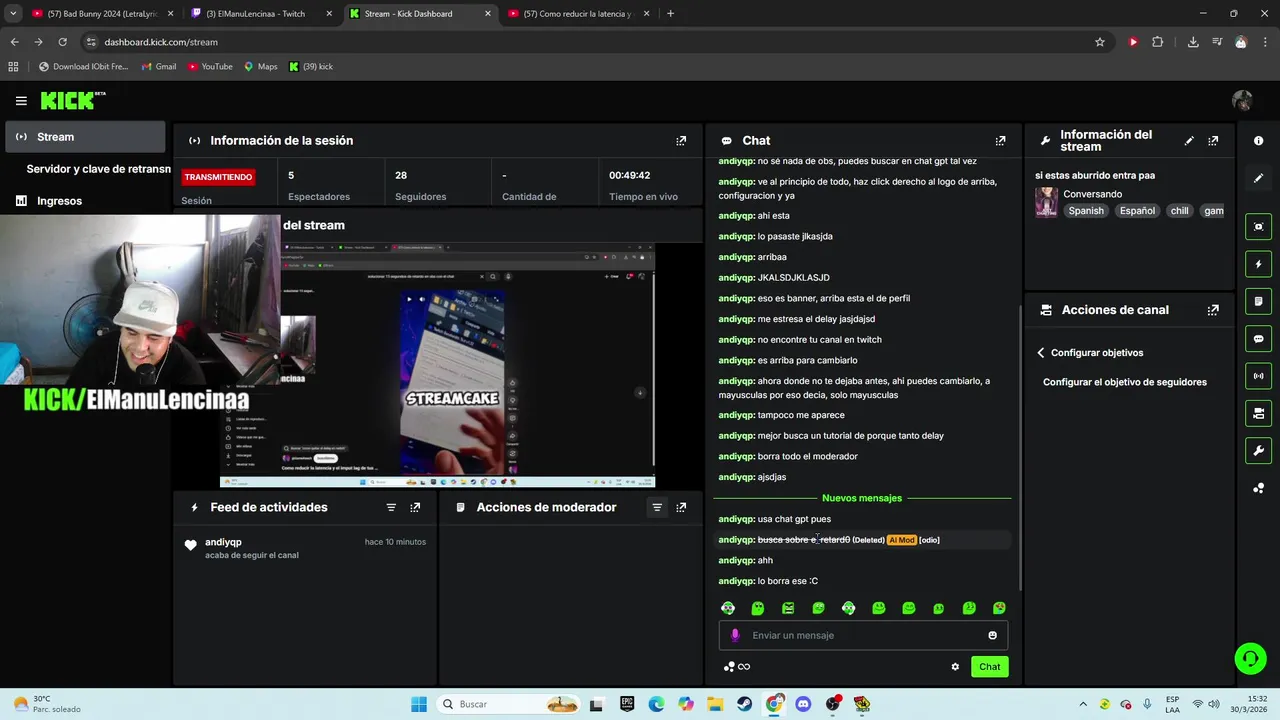
Task: Edit stream info with the pencil icon
Action: [x=1189, y=141]
